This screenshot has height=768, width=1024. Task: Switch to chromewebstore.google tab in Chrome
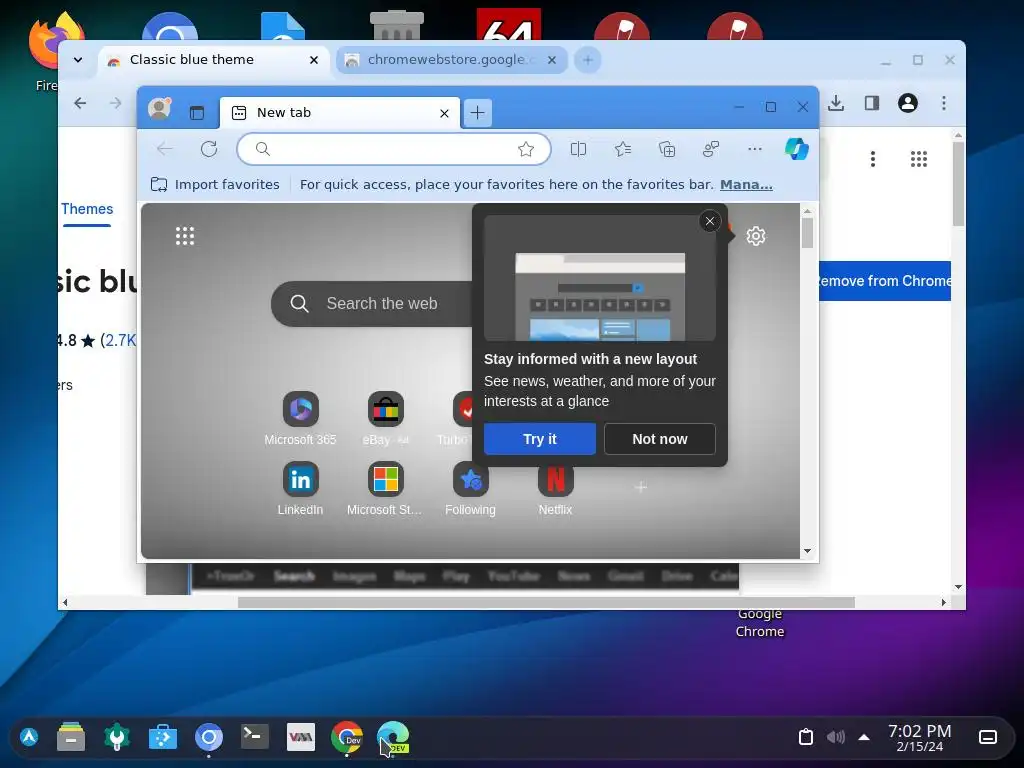pyautogui.click(x=451, y=60)
